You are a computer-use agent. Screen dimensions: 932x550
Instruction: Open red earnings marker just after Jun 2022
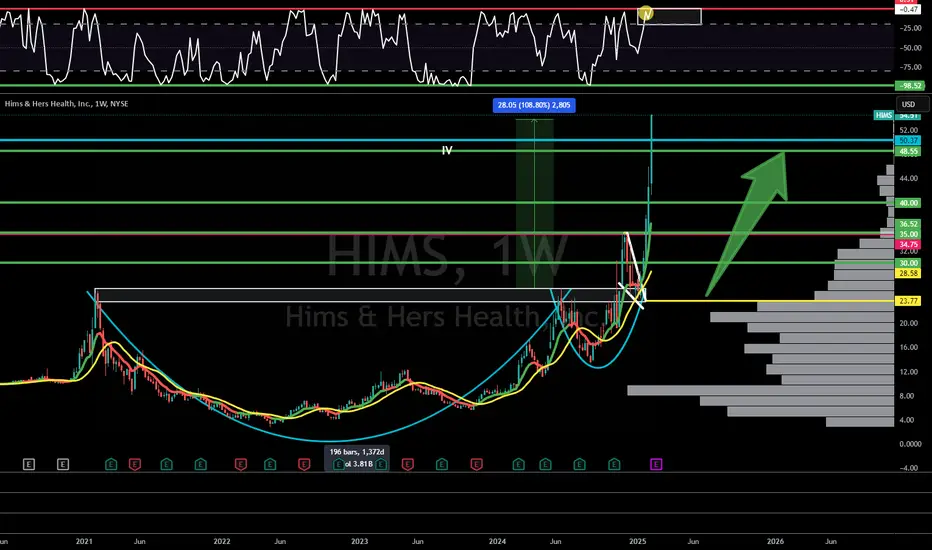[304, 464]
